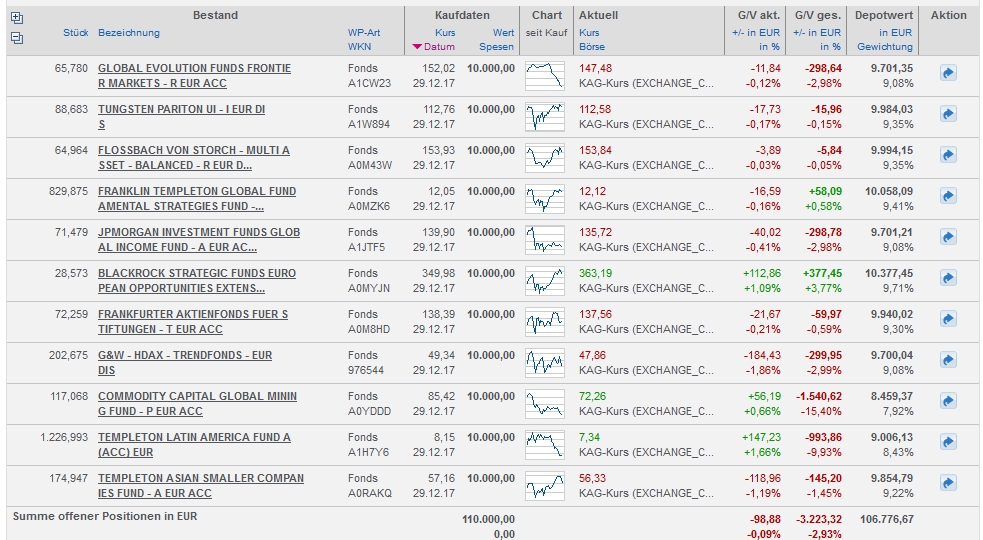
Task: Open action menu for Commodity Capital Global Mining row
Action: click(x=948, y=401)
